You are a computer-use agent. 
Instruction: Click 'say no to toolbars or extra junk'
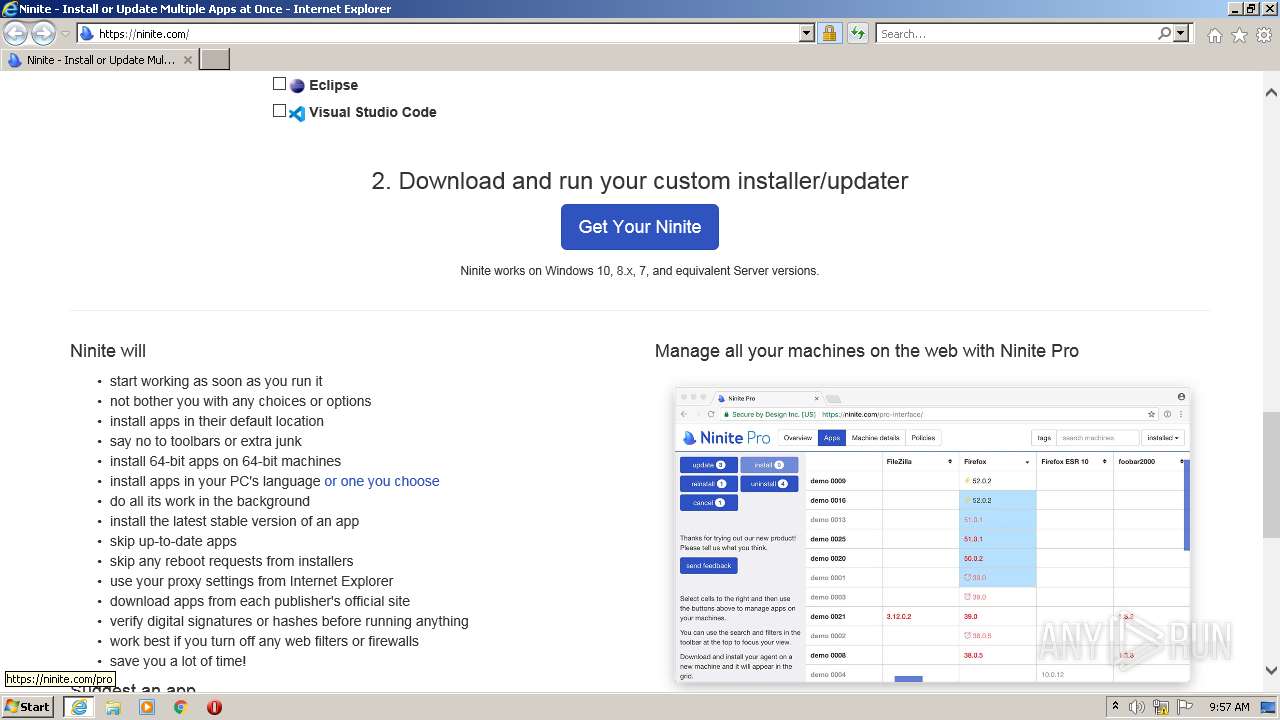tap(206, 441)
